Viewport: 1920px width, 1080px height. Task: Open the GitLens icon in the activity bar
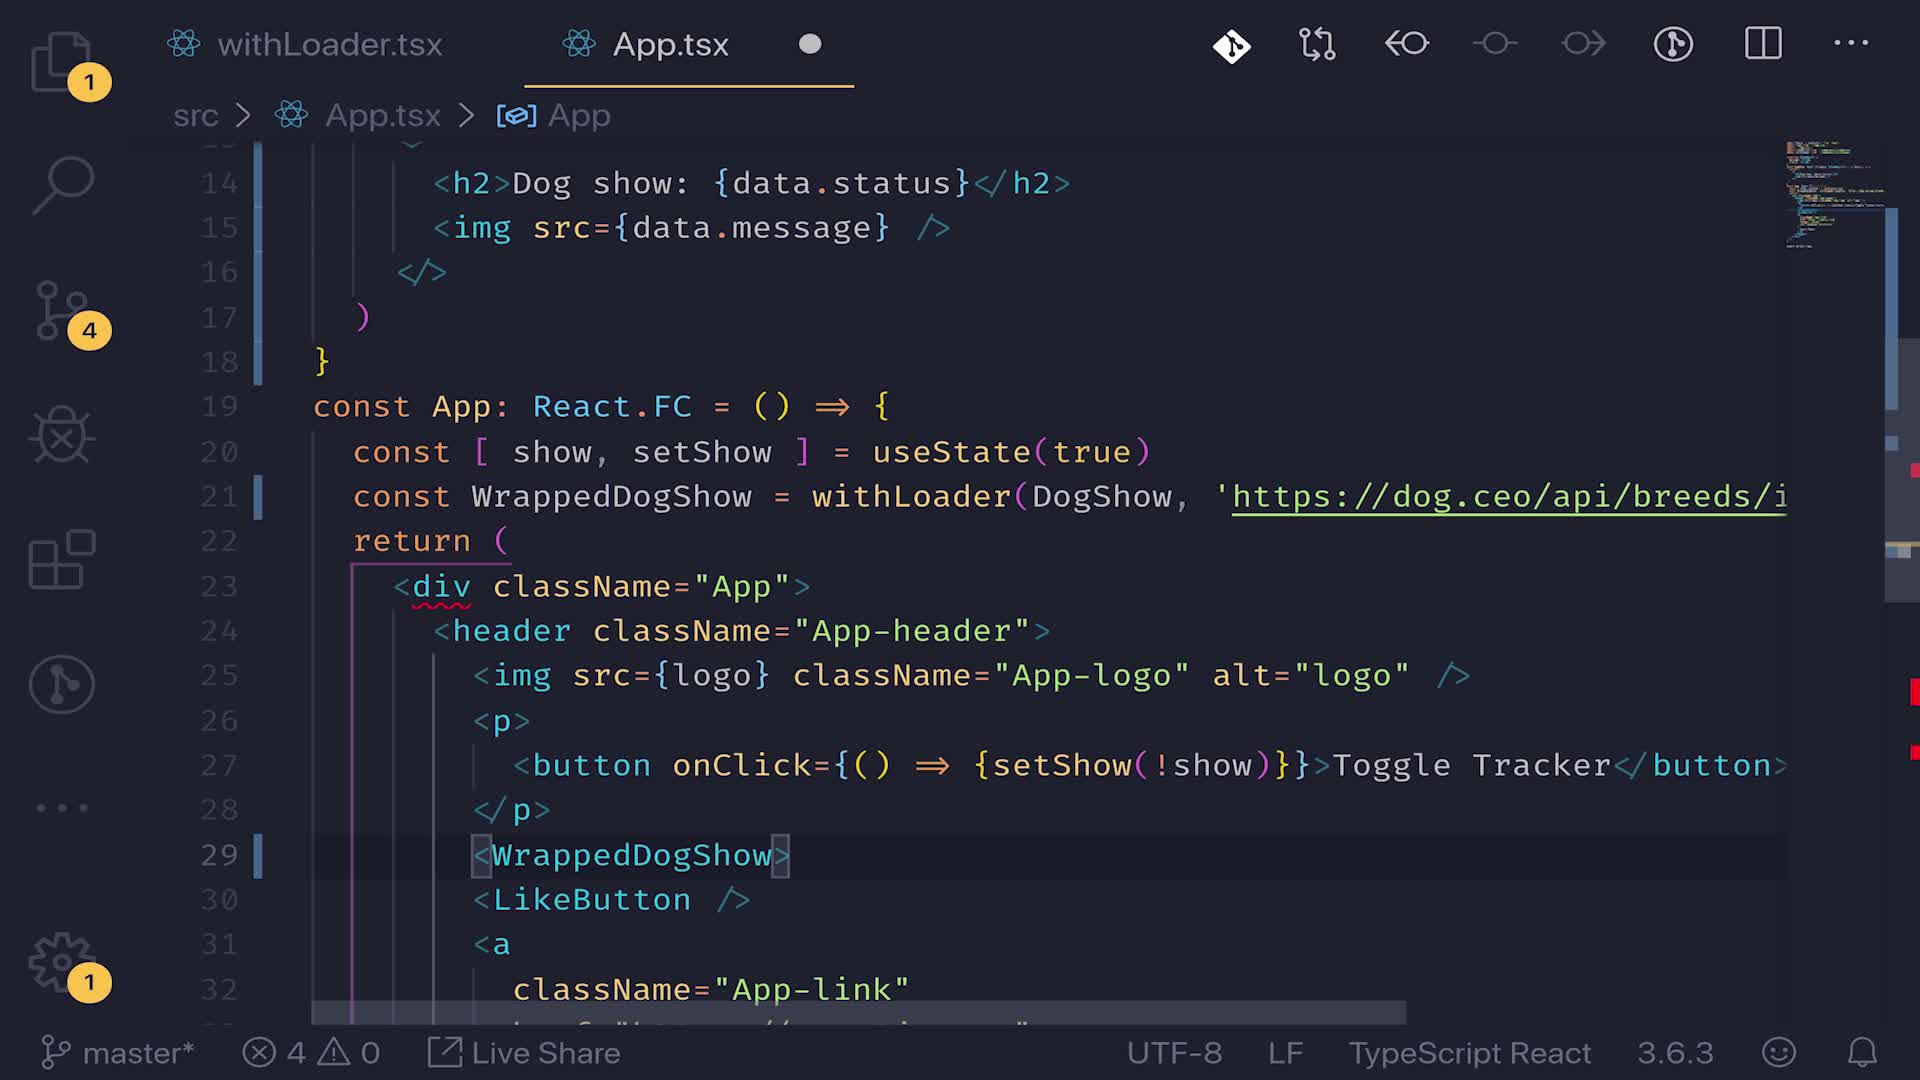pyautogui.click(x=62, y=685)
